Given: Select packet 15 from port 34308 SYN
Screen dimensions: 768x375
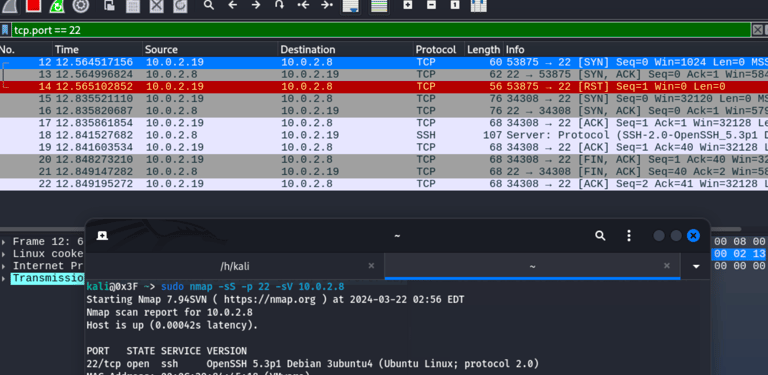Looking at the screenshot, I should 384,99.
